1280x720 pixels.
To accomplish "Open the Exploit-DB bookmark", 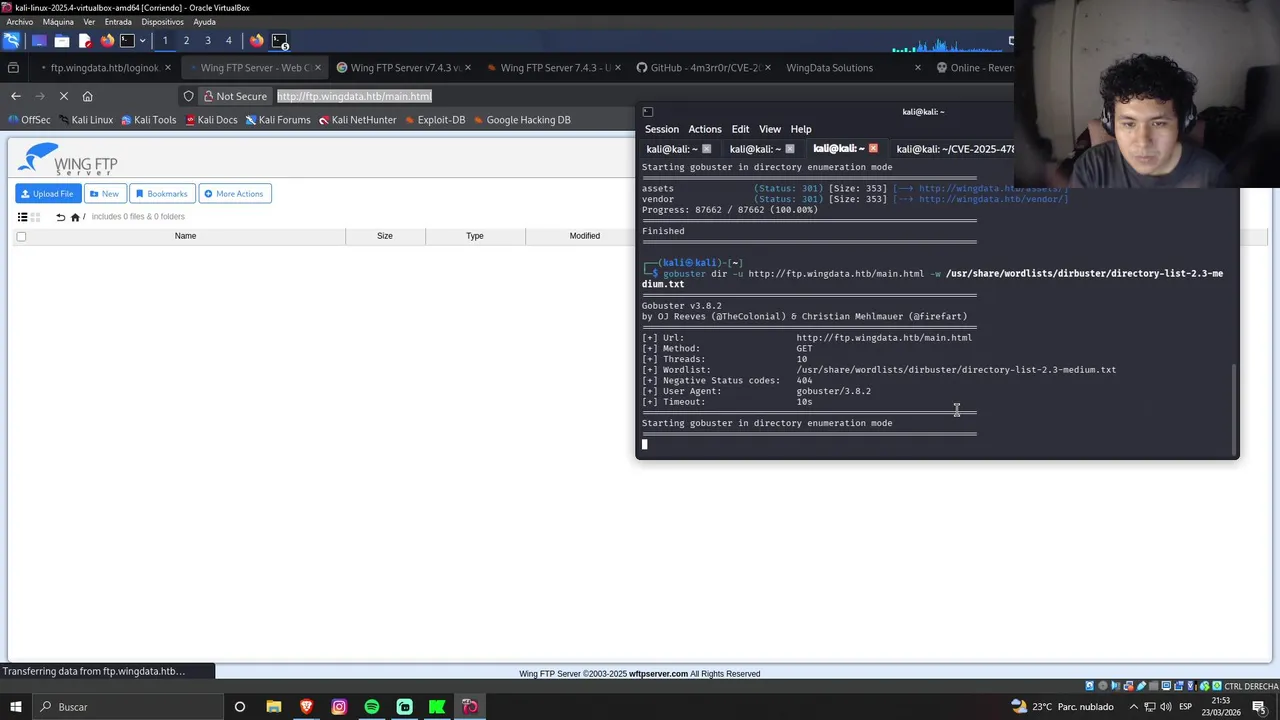I will (x=435, y=120).
